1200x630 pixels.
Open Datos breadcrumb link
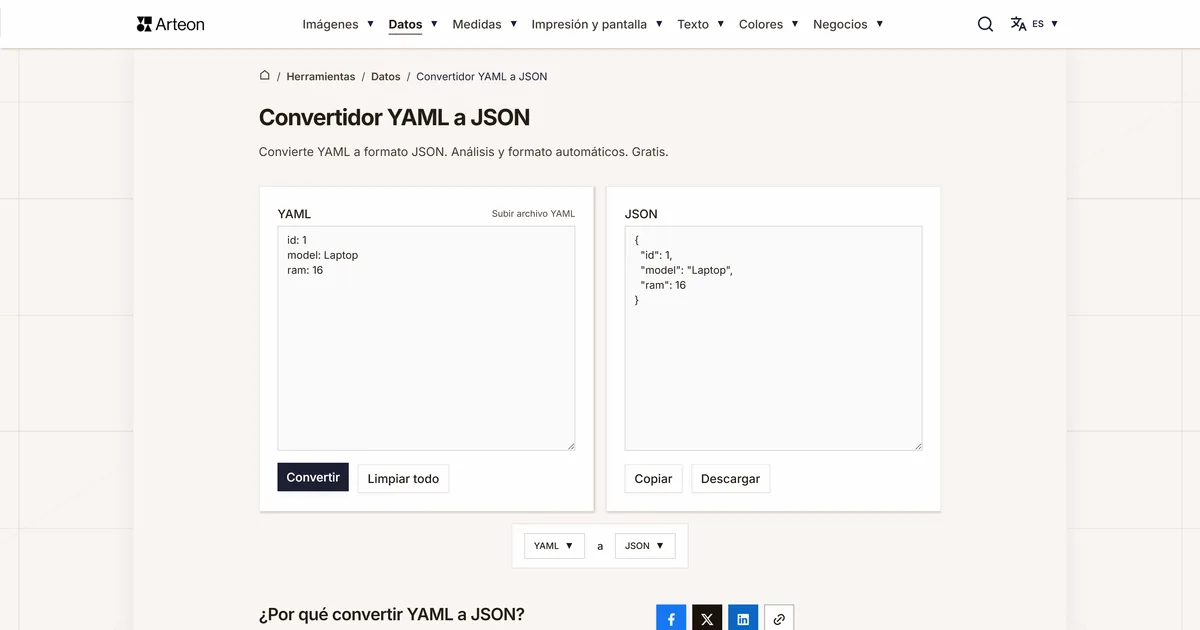(x=386, y=76)
